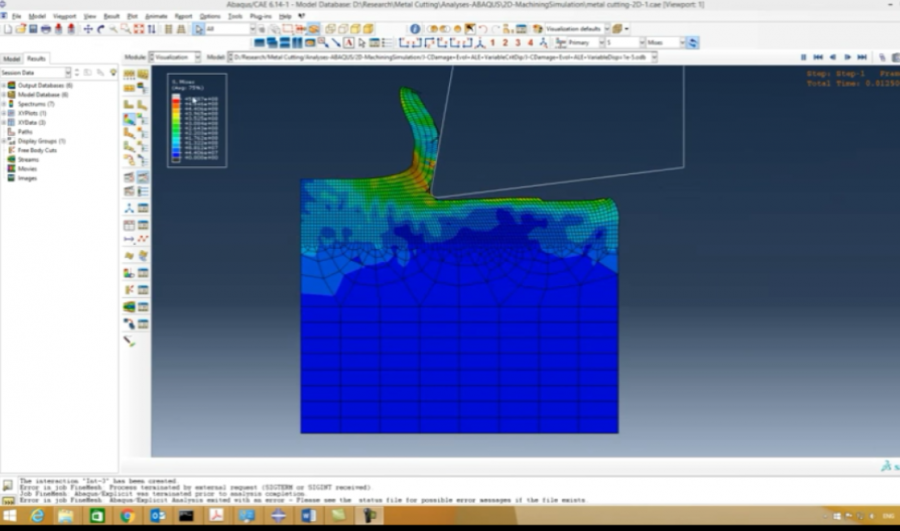
Task: Open Internet Explorer from the taskbar
Action: click(38, 516)
